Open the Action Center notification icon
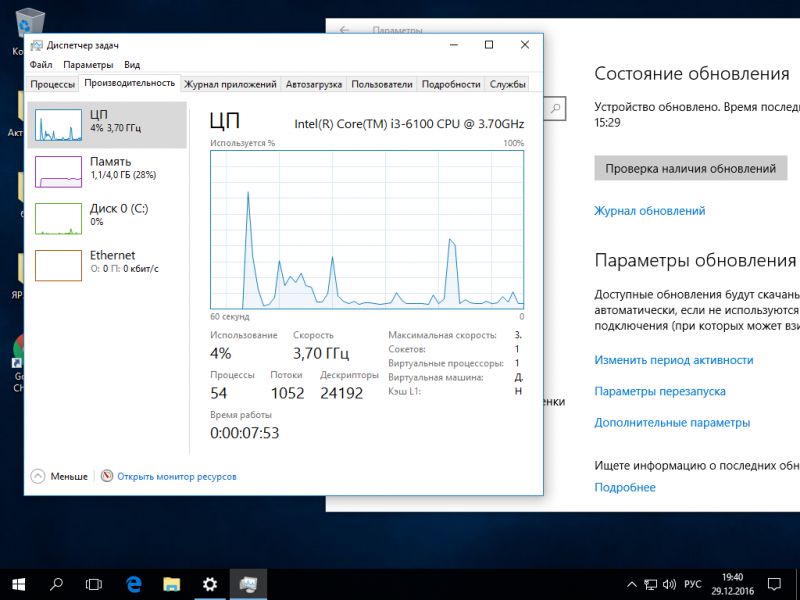 (x=774, y=585)
